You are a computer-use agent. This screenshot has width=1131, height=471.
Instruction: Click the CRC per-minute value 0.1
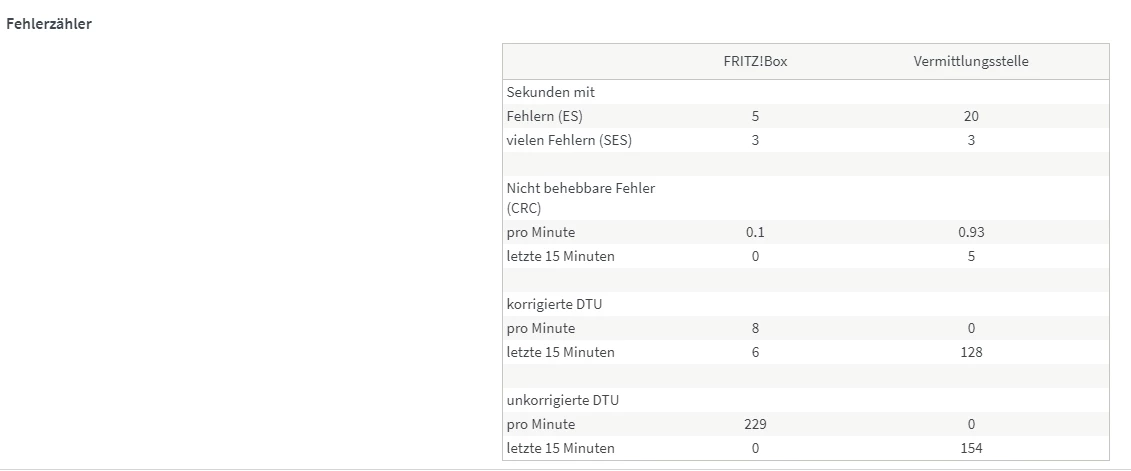click(x=755, y=232)
